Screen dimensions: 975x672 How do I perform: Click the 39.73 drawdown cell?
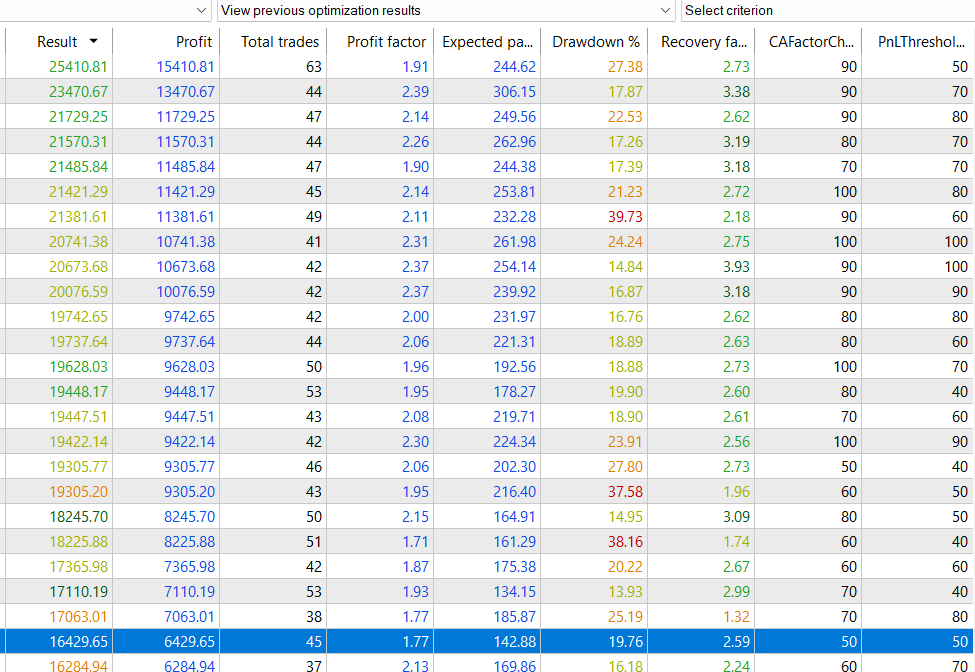619,217
